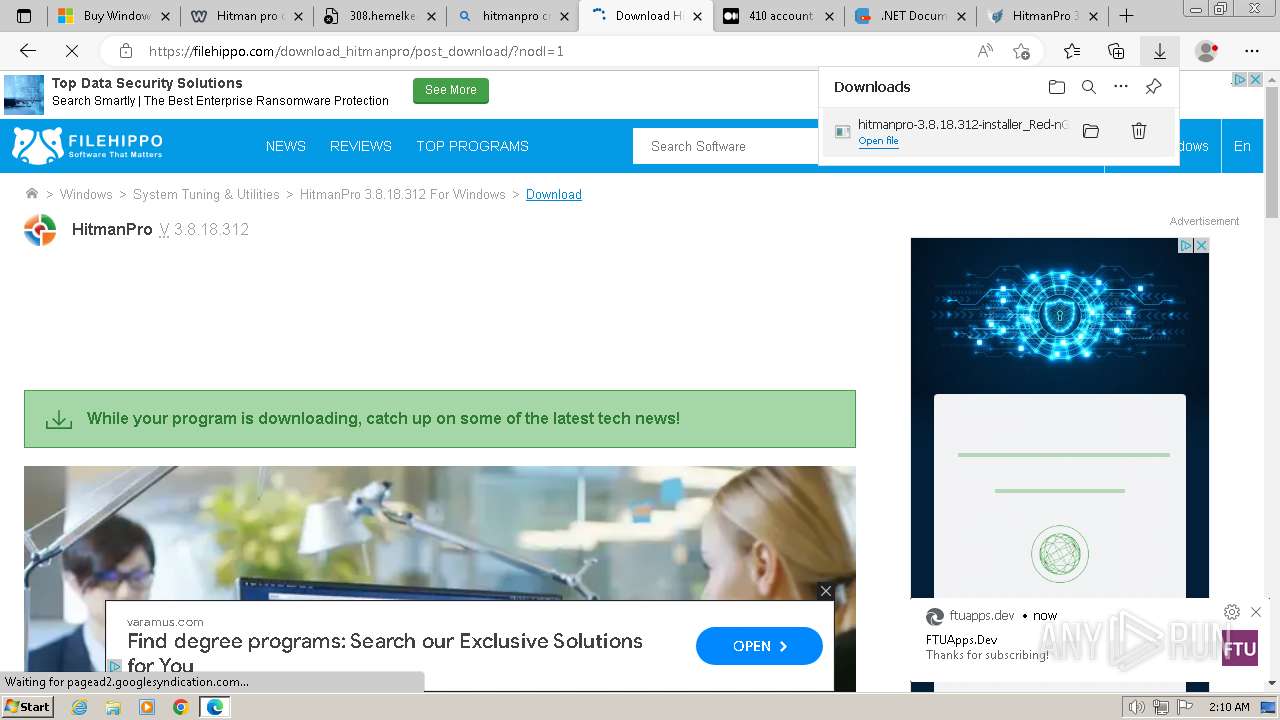
Task: Click OPEN button in varamus ad
Action: pyautogui.click(x=759, y=646)
